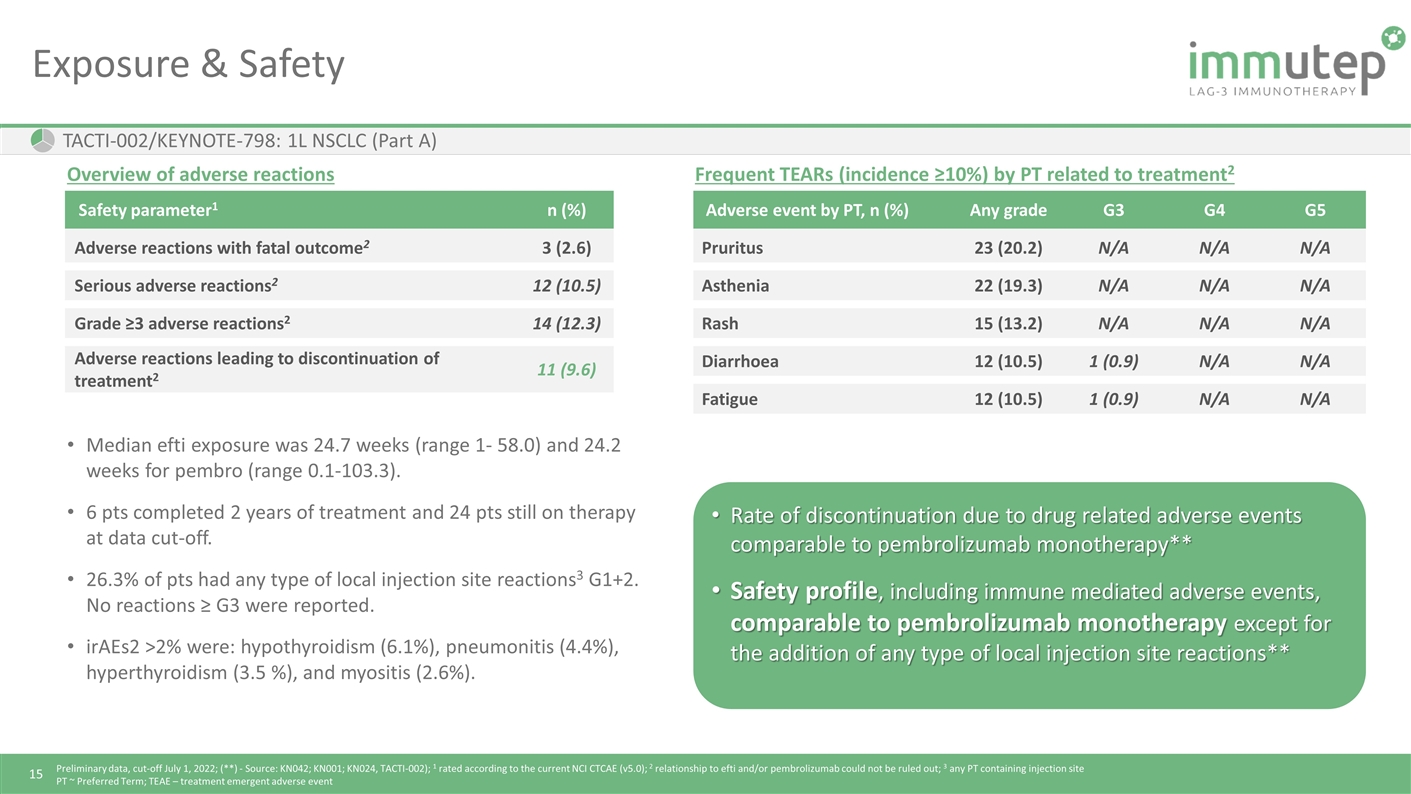Select the 'G4' column header
The height and width of the screenshot is (794, 1411).
(x=1214, y=210)
